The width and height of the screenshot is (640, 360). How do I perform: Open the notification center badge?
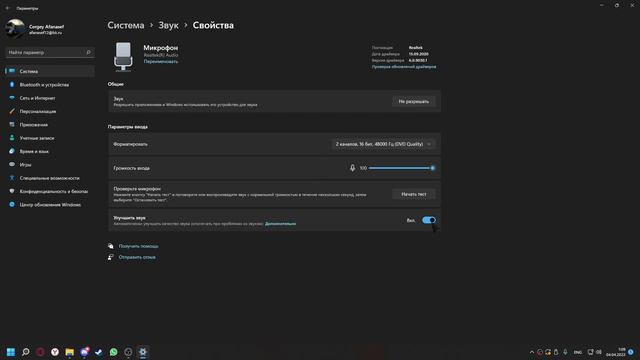pos(631,352)
